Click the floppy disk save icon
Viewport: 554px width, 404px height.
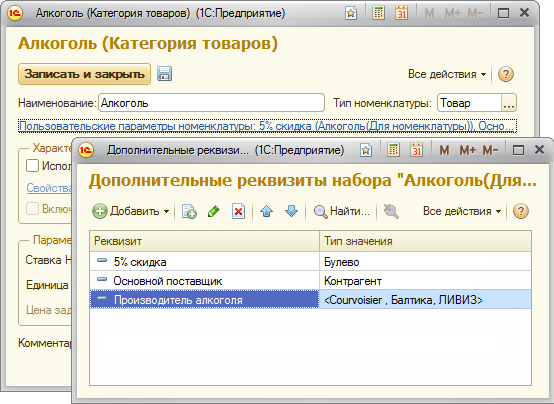pyautogui.click(x=164, y=74)
